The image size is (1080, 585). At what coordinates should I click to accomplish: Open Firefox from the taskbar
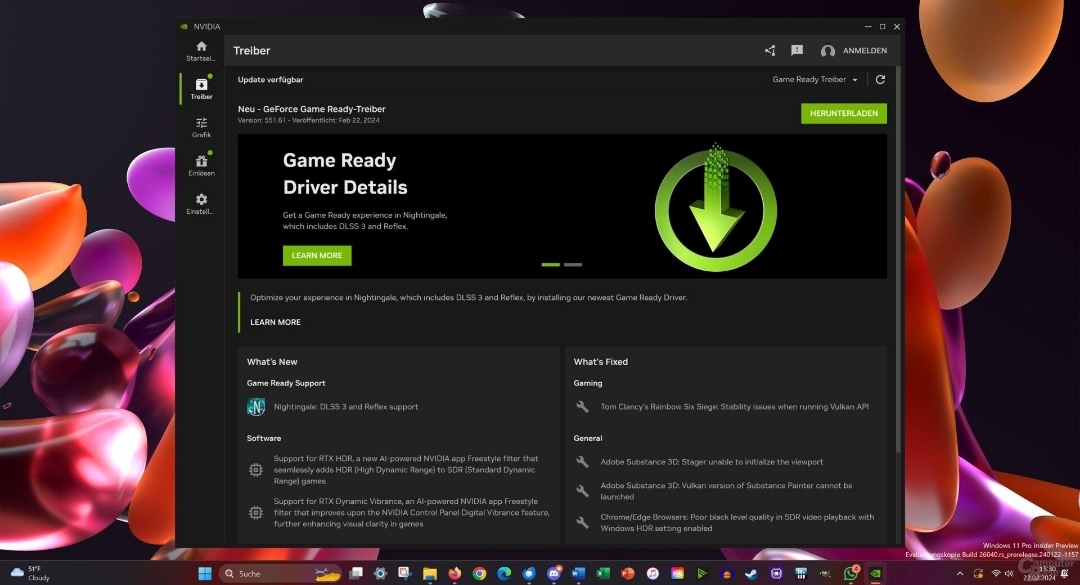click(455, 573)
